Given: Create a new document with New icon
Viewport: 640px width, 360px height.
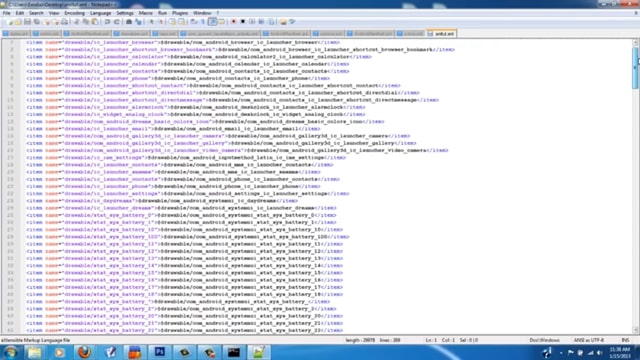Looking at the screenshot, I should (9, 22).
